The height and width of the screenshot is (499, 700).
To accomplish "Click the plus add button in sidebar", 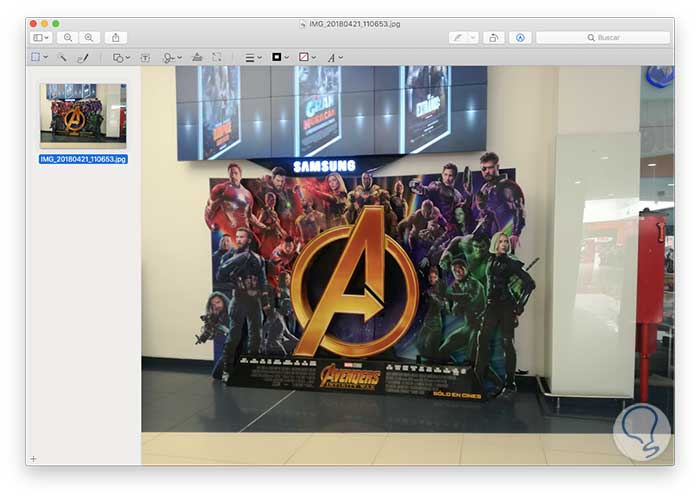I will [33, 458].
